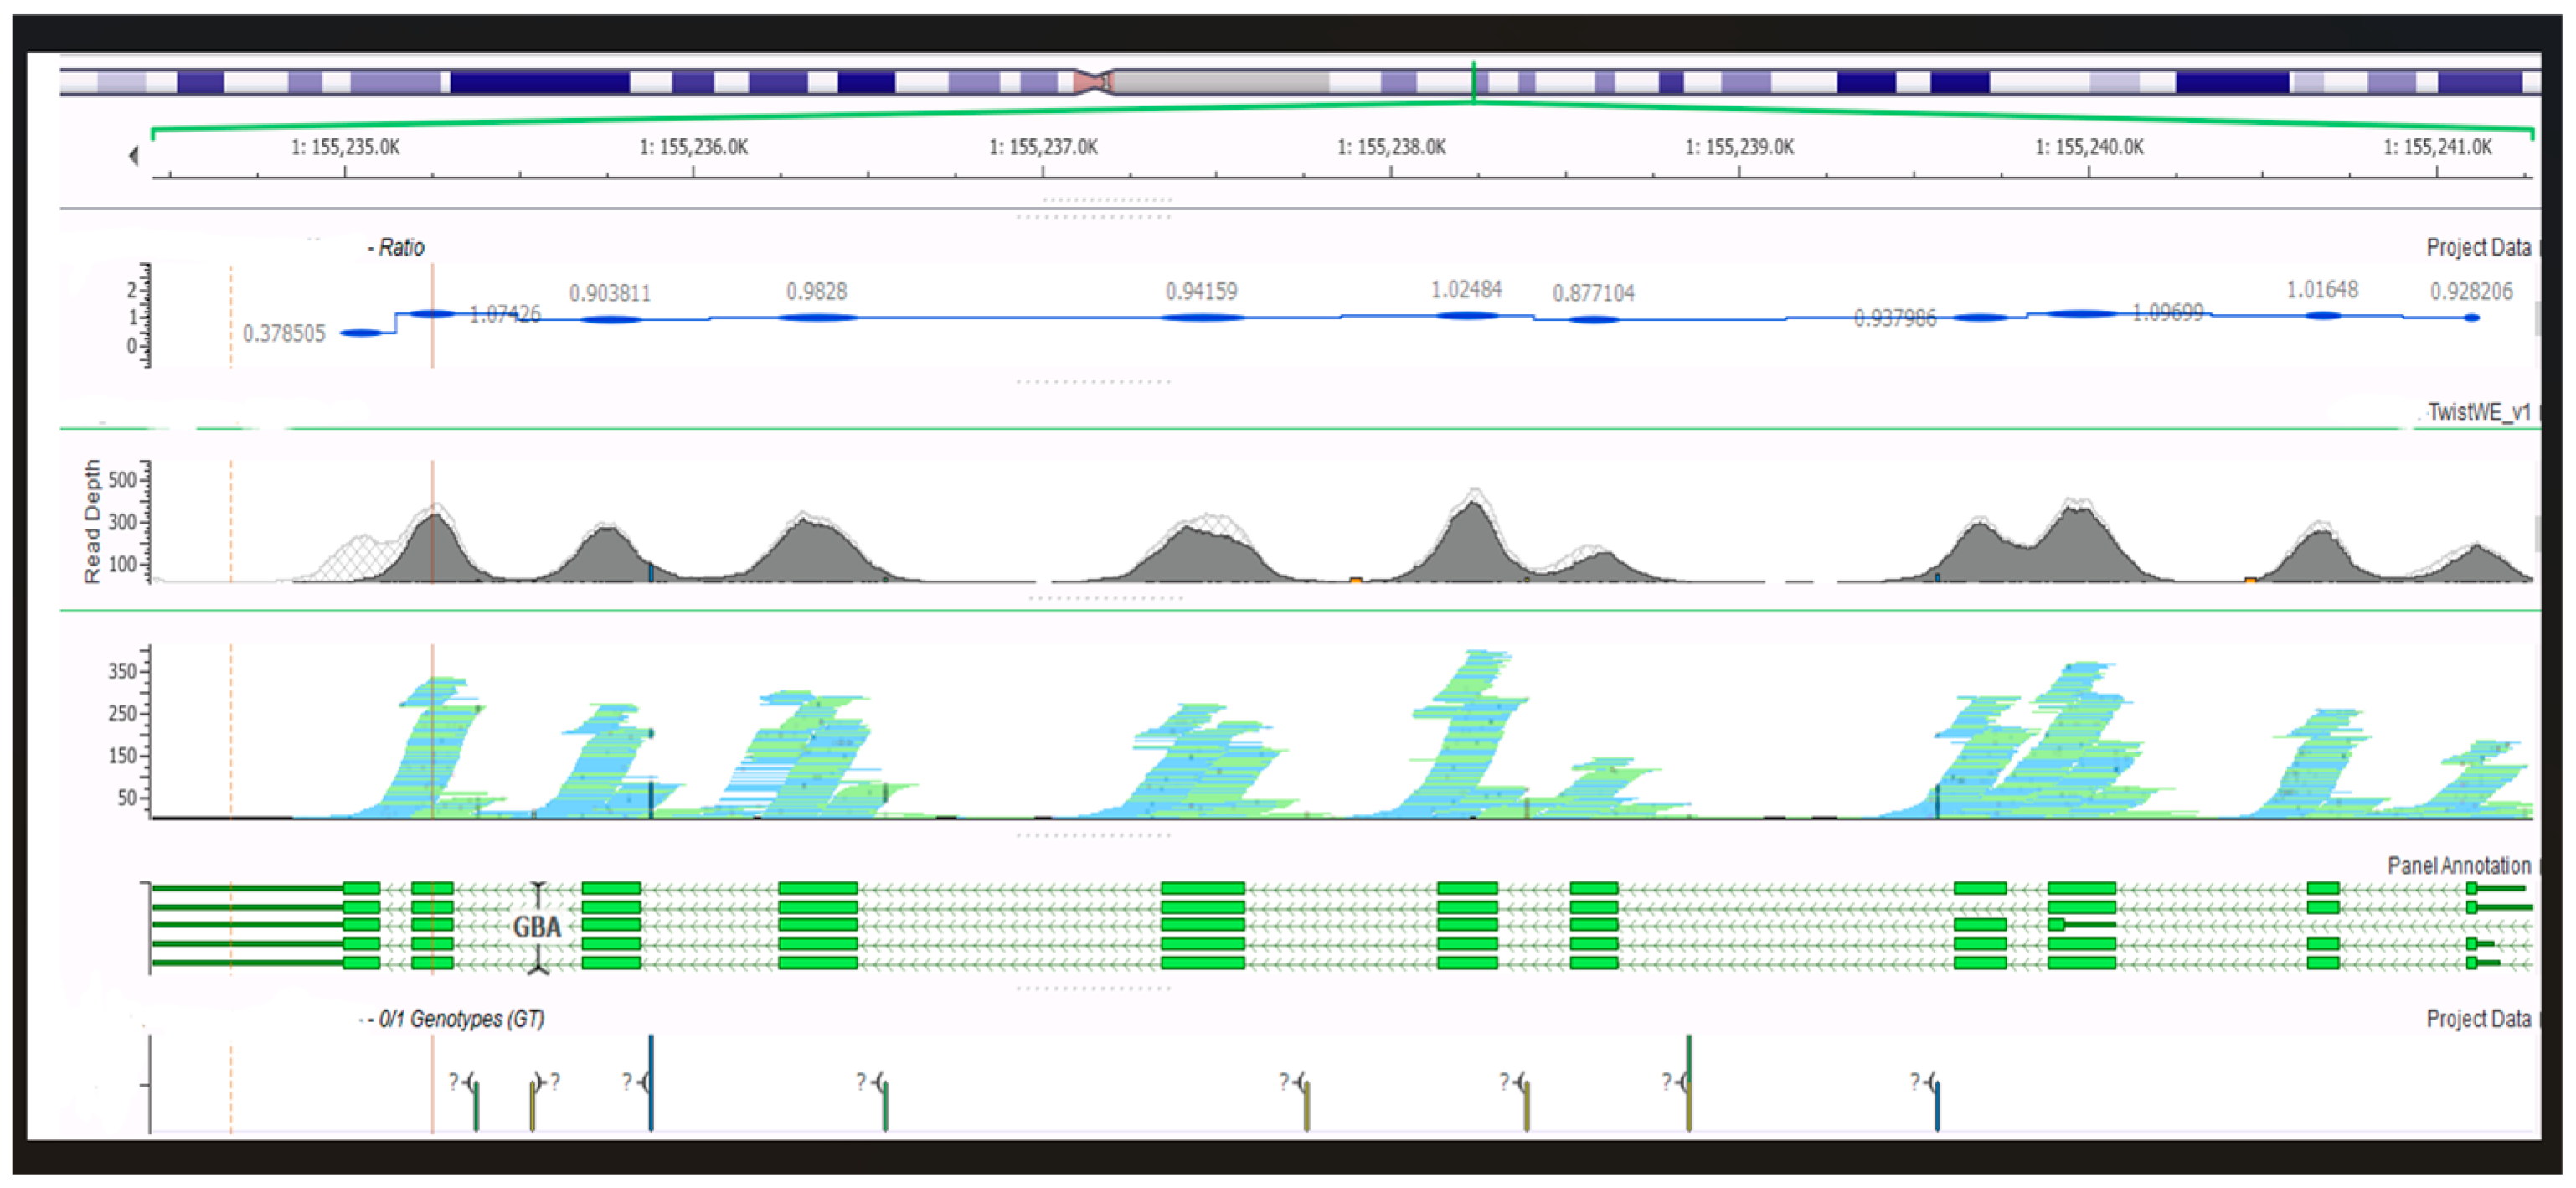Click the GBA gene label
Screen dimensions: 2576x1188
click(537, 927)
